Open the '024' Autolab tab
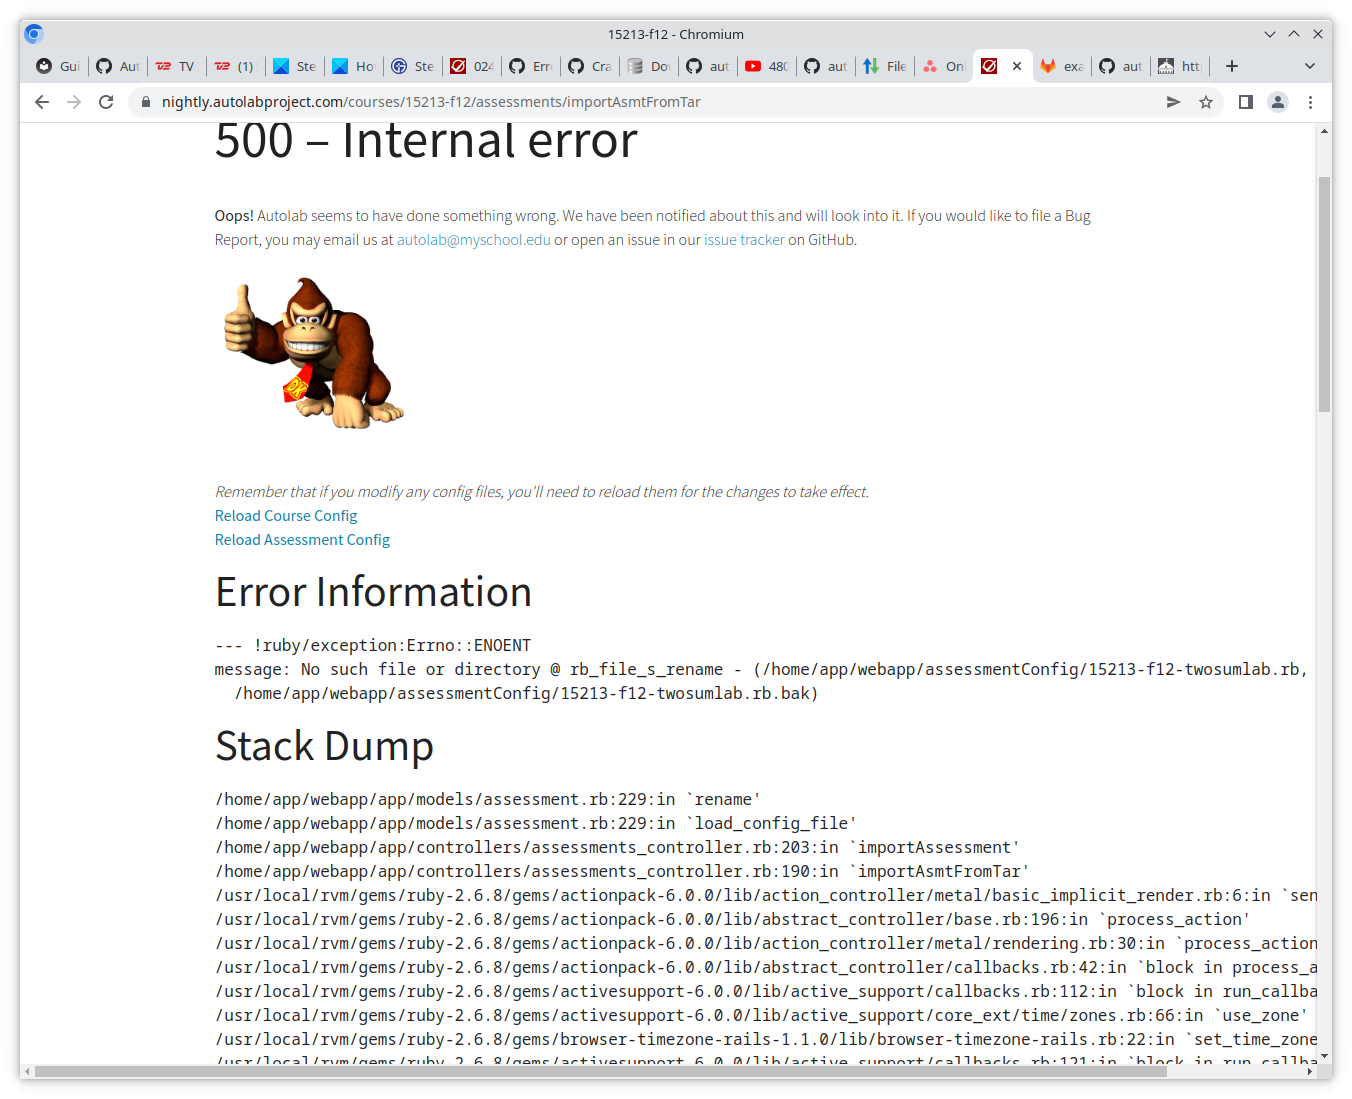This screenshot has height=1099, width=1352. pyautogui.click(x=471, y=66)
